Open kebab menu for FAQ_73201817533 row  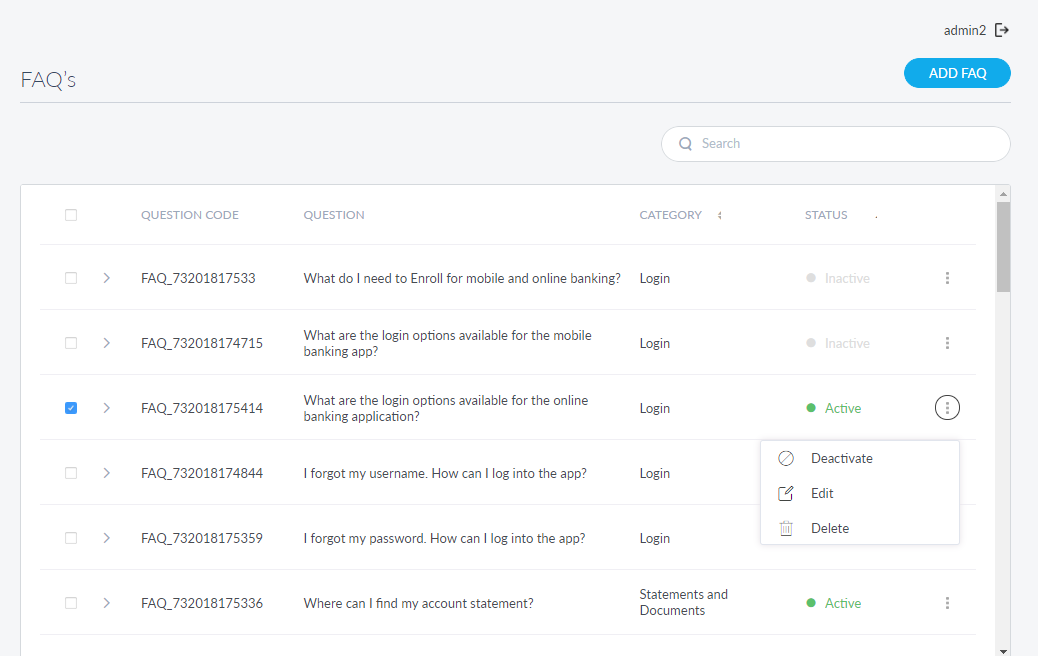pyautogui.click(x=947, y=278)
